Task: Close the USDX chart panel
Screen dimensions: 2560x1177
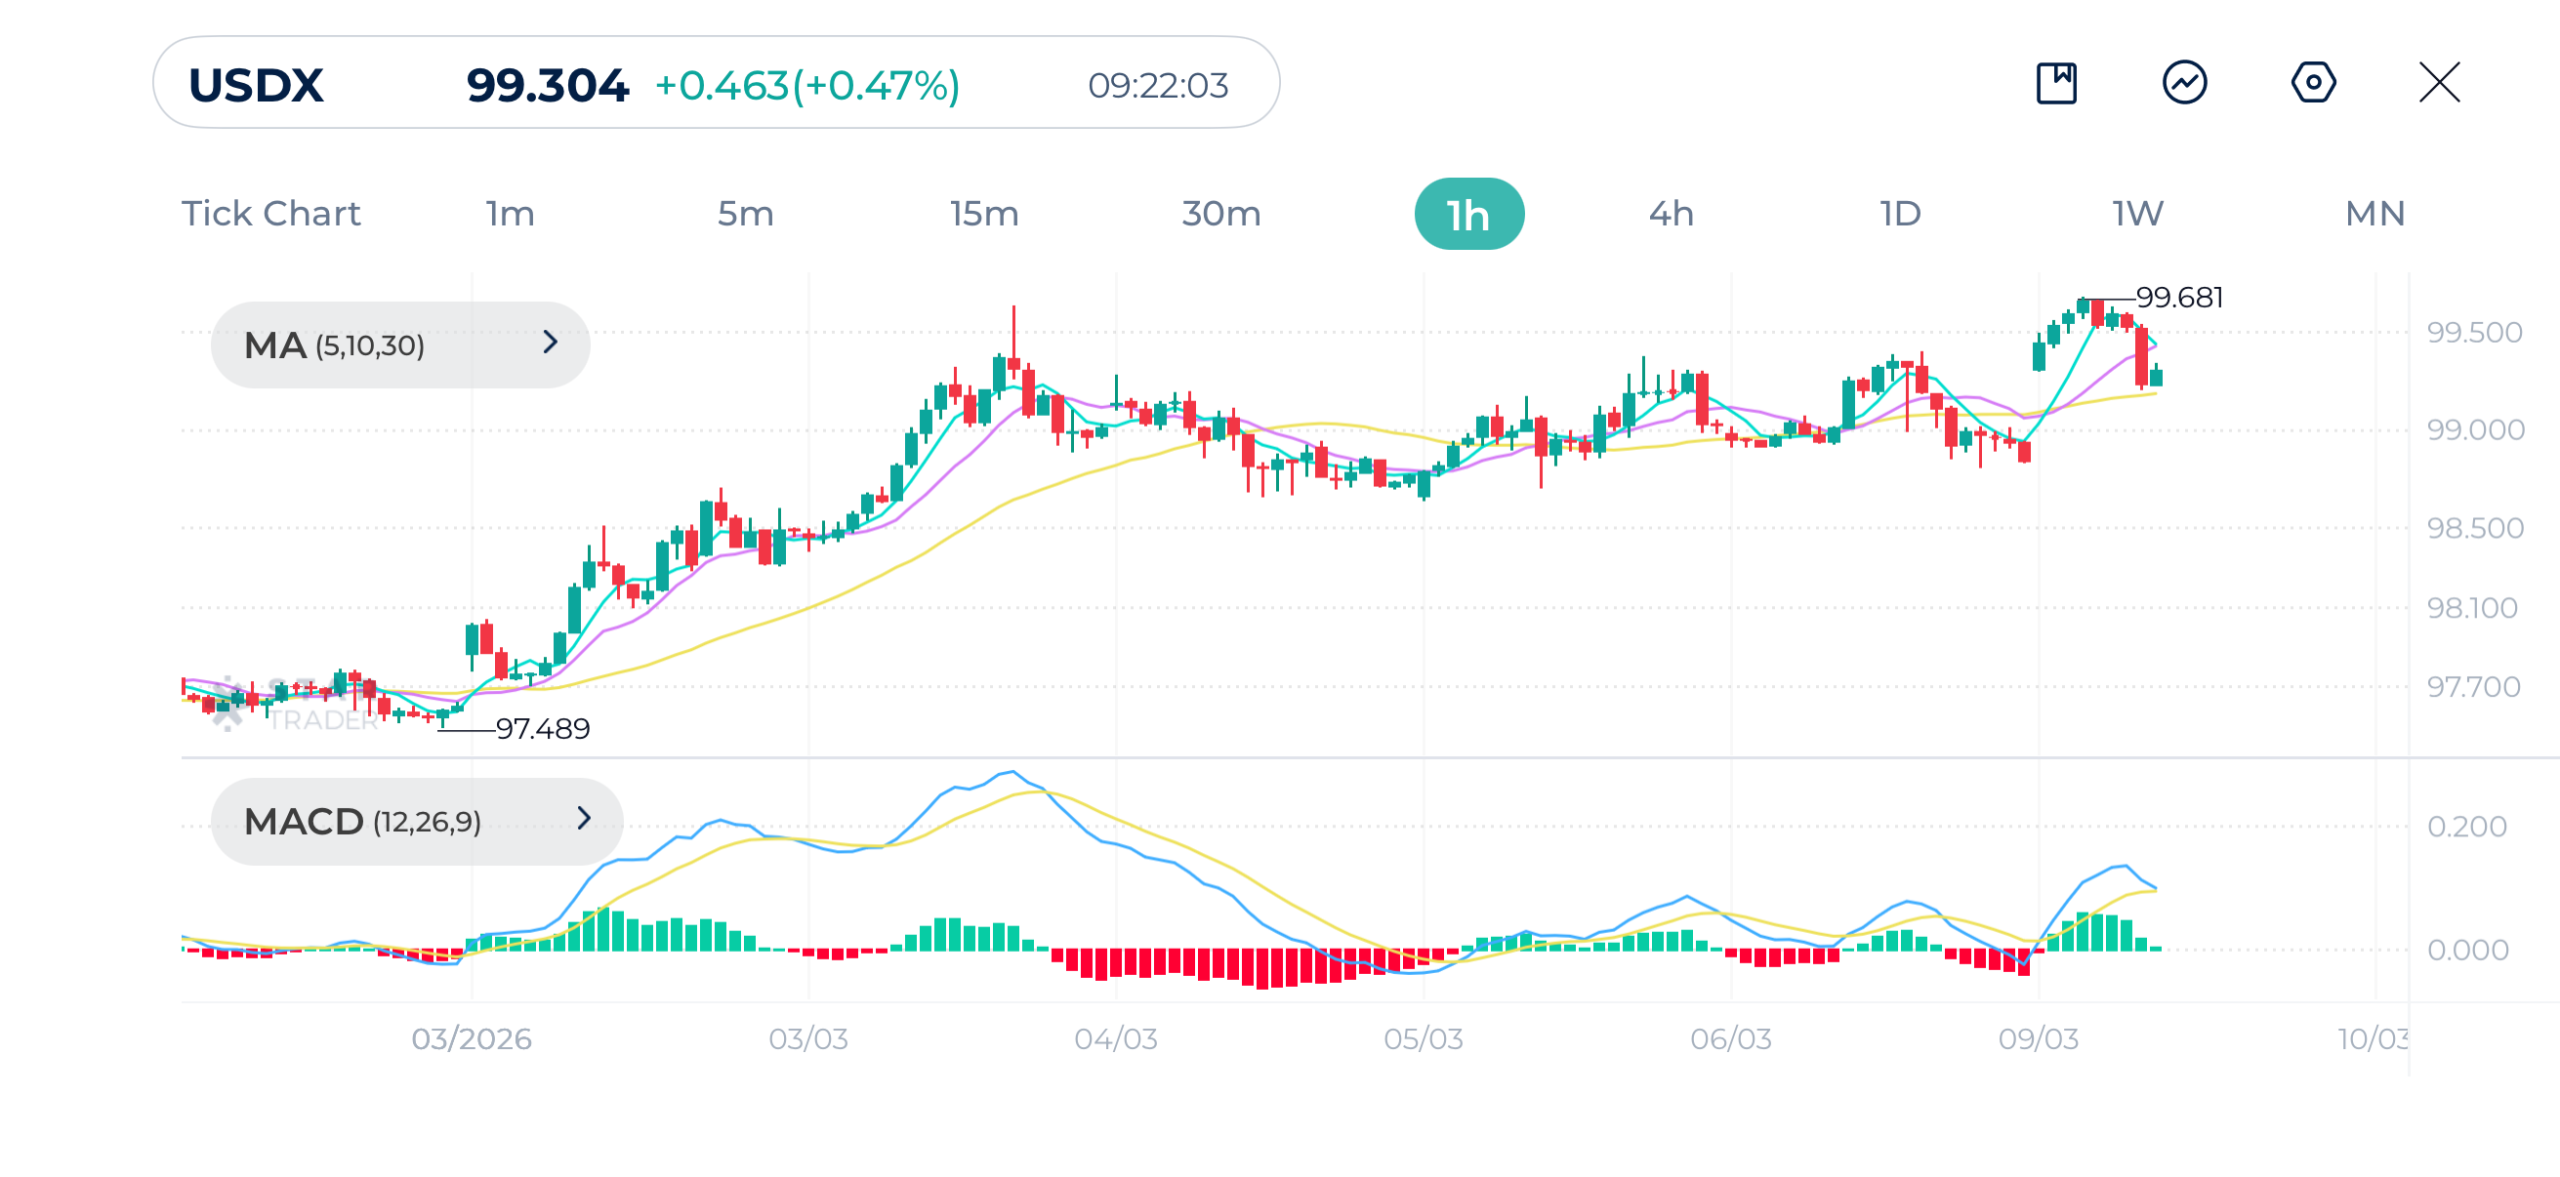Action: (x=2440, y=84)
